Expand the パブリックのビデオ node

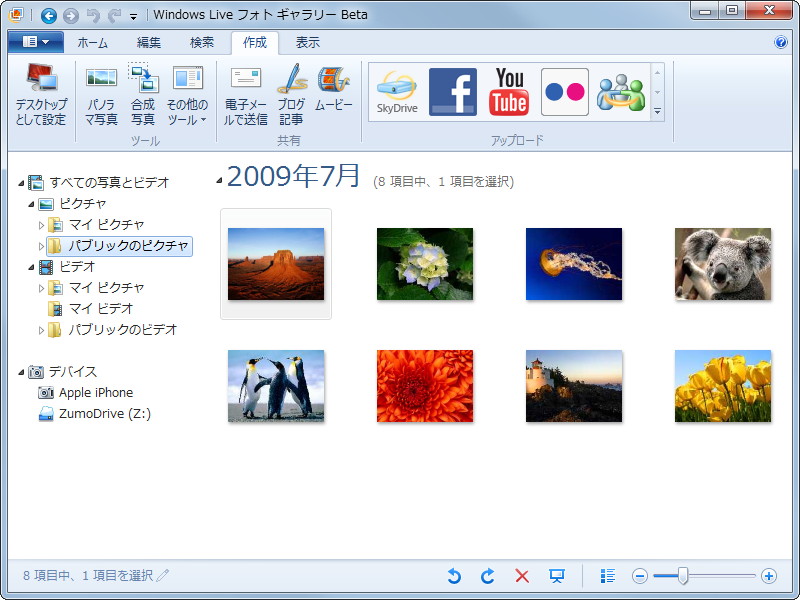click(41, 330)
